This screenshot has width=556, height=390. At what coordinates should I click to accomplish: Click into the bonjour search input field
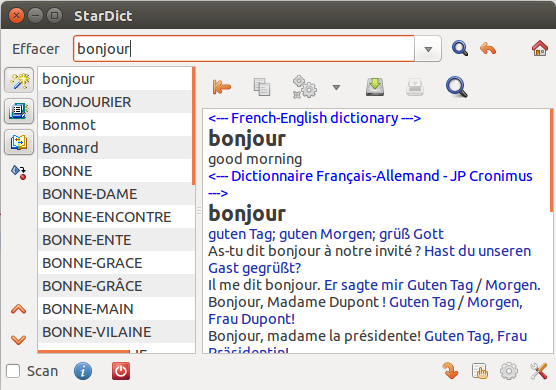click(x=244, y=49)
